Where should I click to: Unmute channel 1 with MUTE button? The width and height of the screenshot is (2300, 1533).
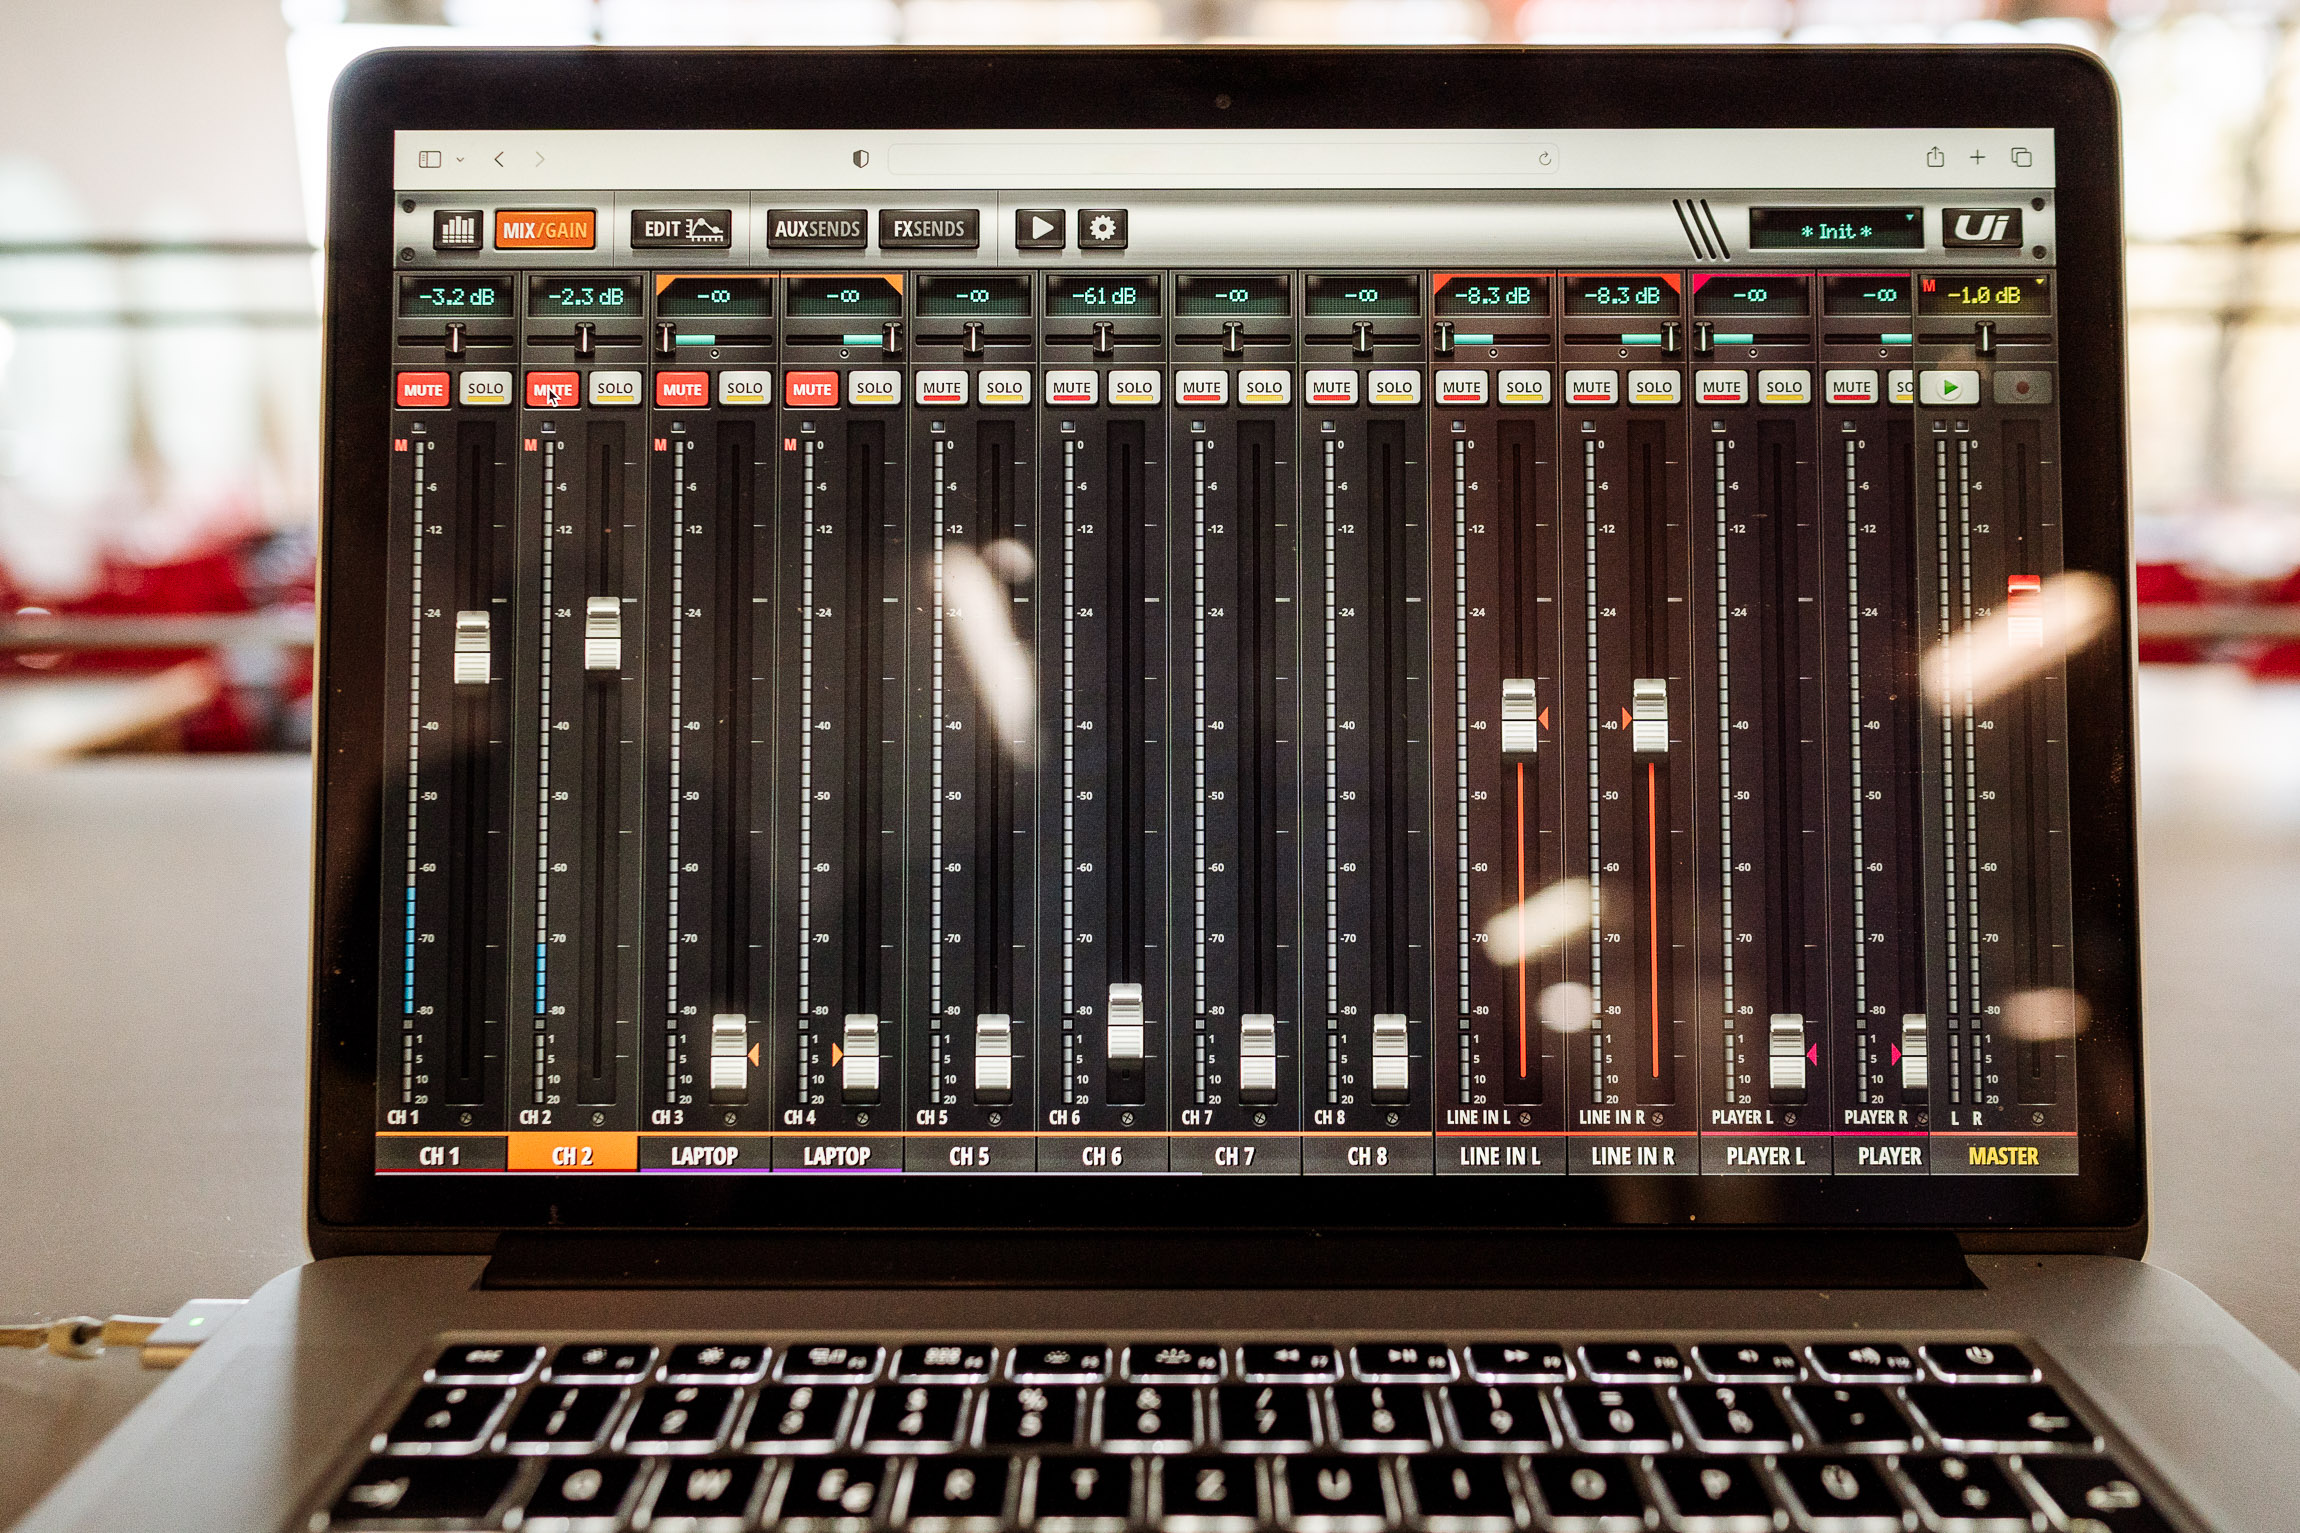(x=423, y=390)
